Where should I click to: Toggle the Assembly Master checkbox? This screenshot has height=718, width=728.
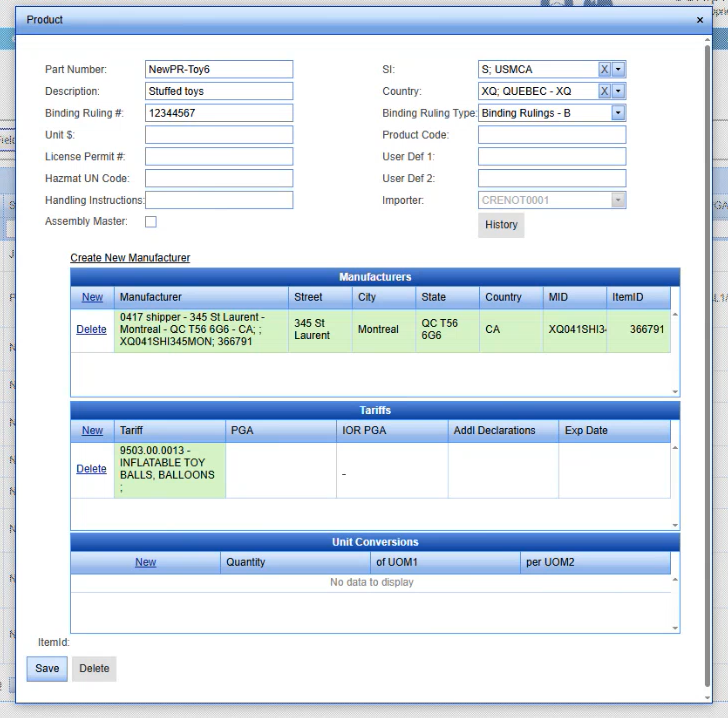coord(151,222)
